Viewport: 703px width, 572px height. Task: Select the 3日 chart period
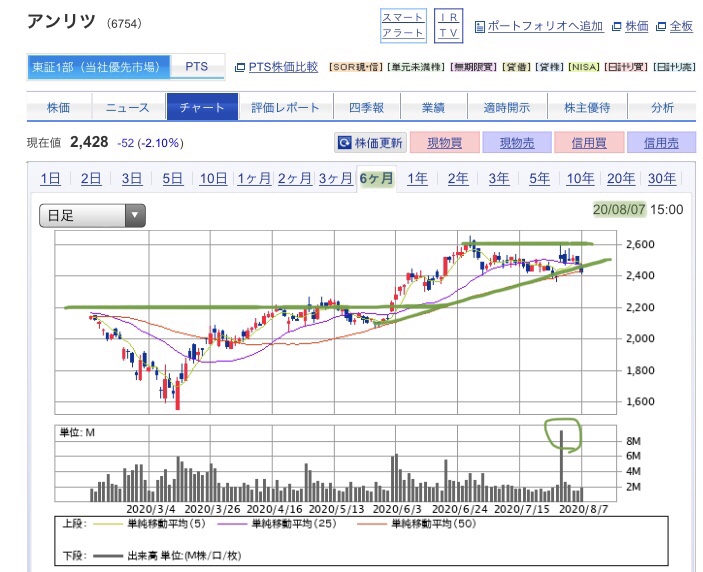click(x=132, y=178)
